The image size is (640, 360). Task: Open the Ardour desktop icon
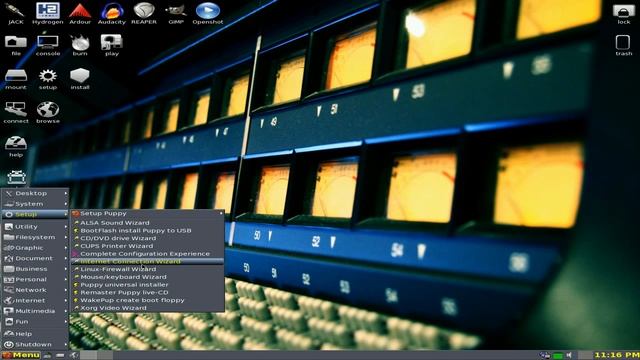click(80, 13)
